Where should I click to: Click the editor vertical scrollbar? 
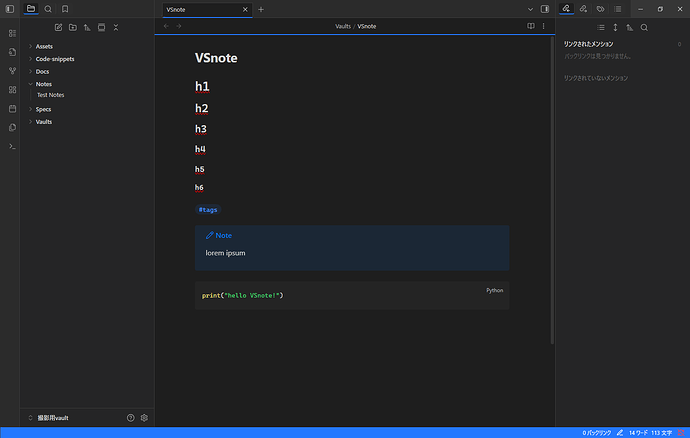(x=552, y=189)
